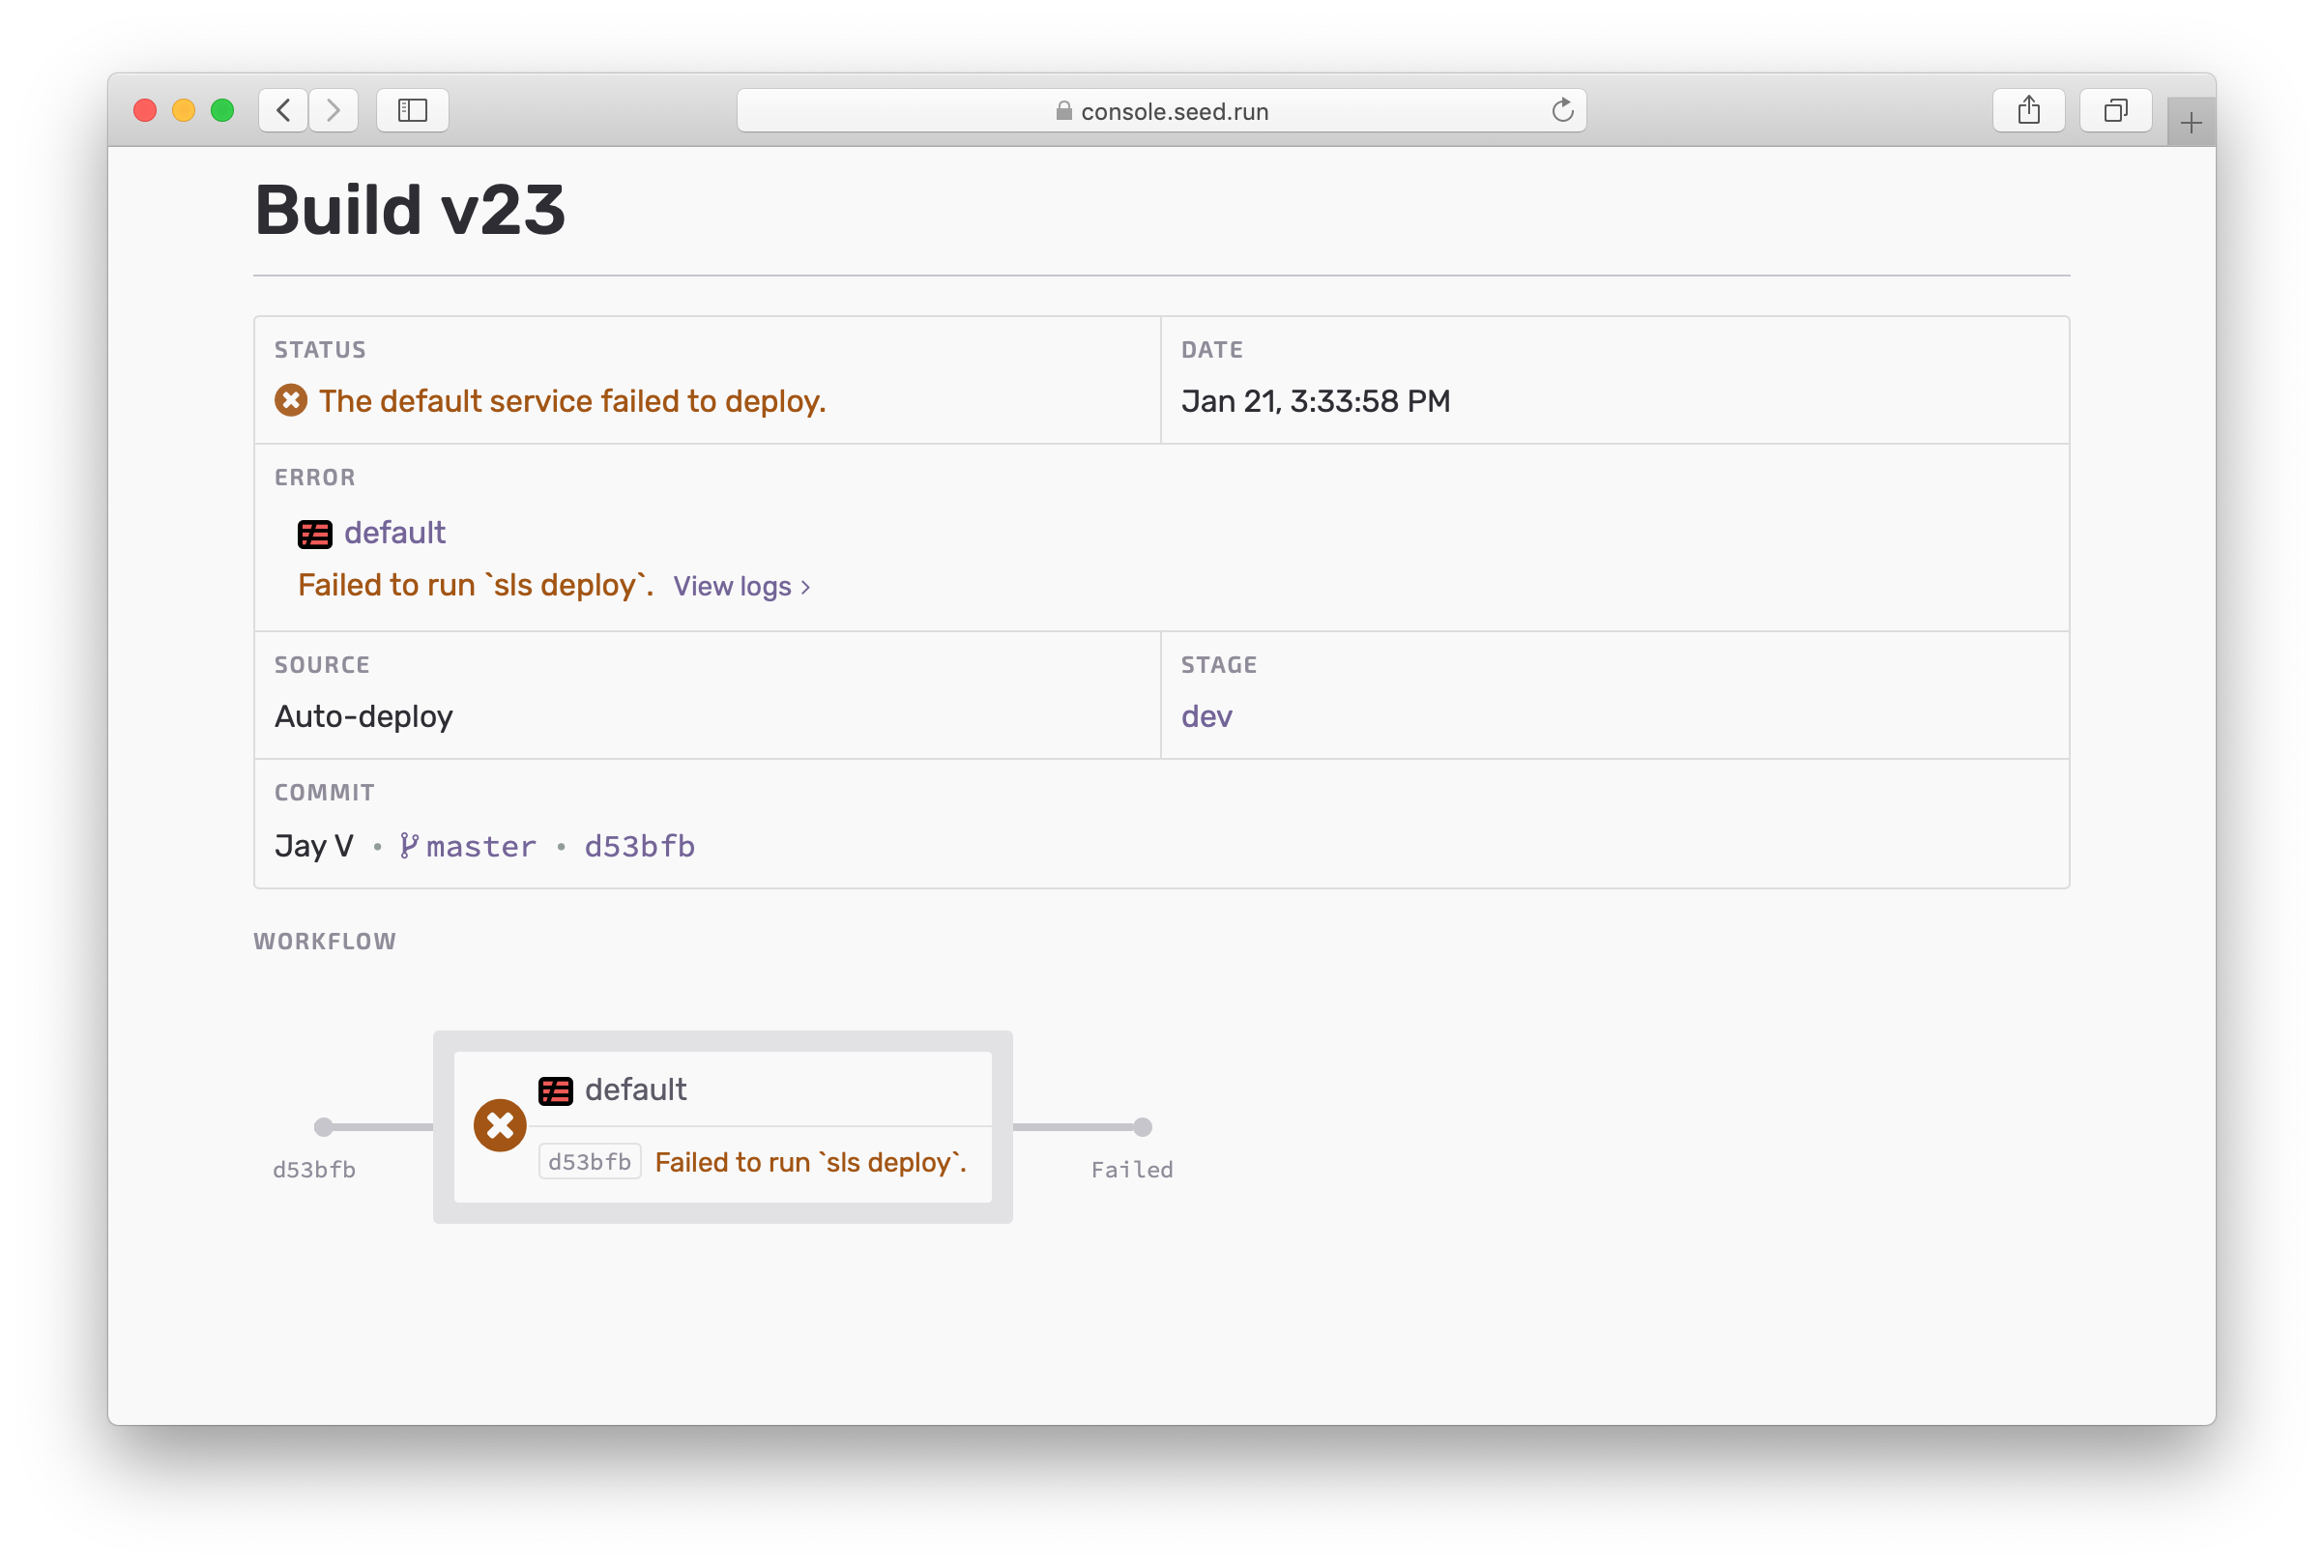
Task: Click the Failed workflow end node
Action: [x=1142, y=1128]
